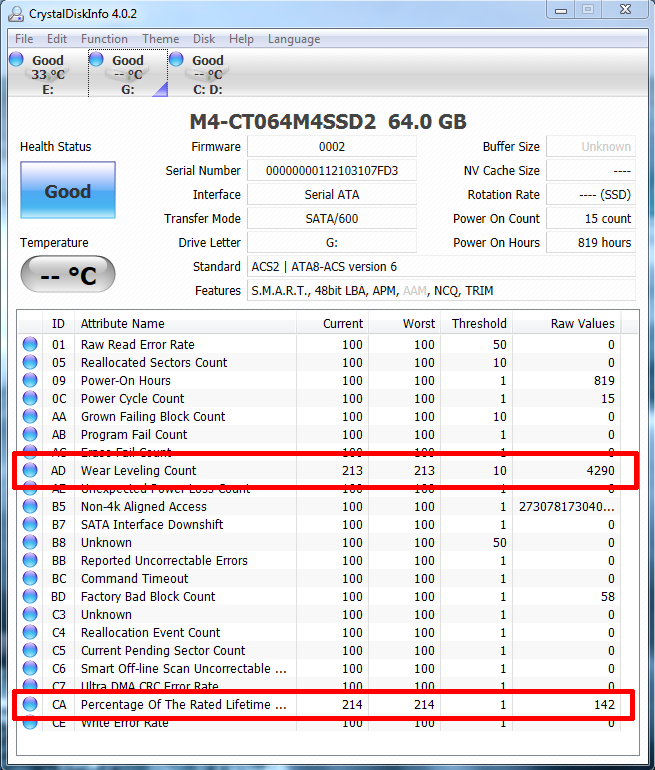Click the Firmware value field 0002
This screenshot has height=770, width=655.
[332, 147]
